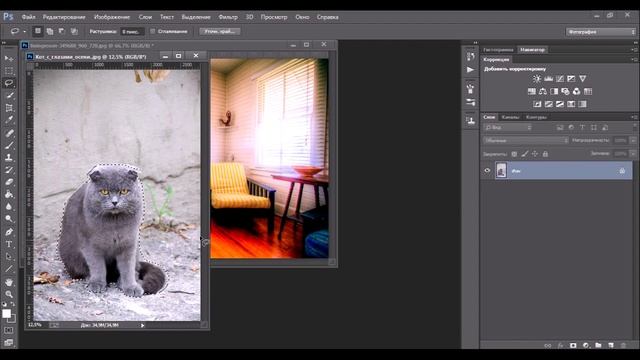Open the layer fill slider arrow
The width and height of the screenshot is (640, 360).
(x=633, y=154)
